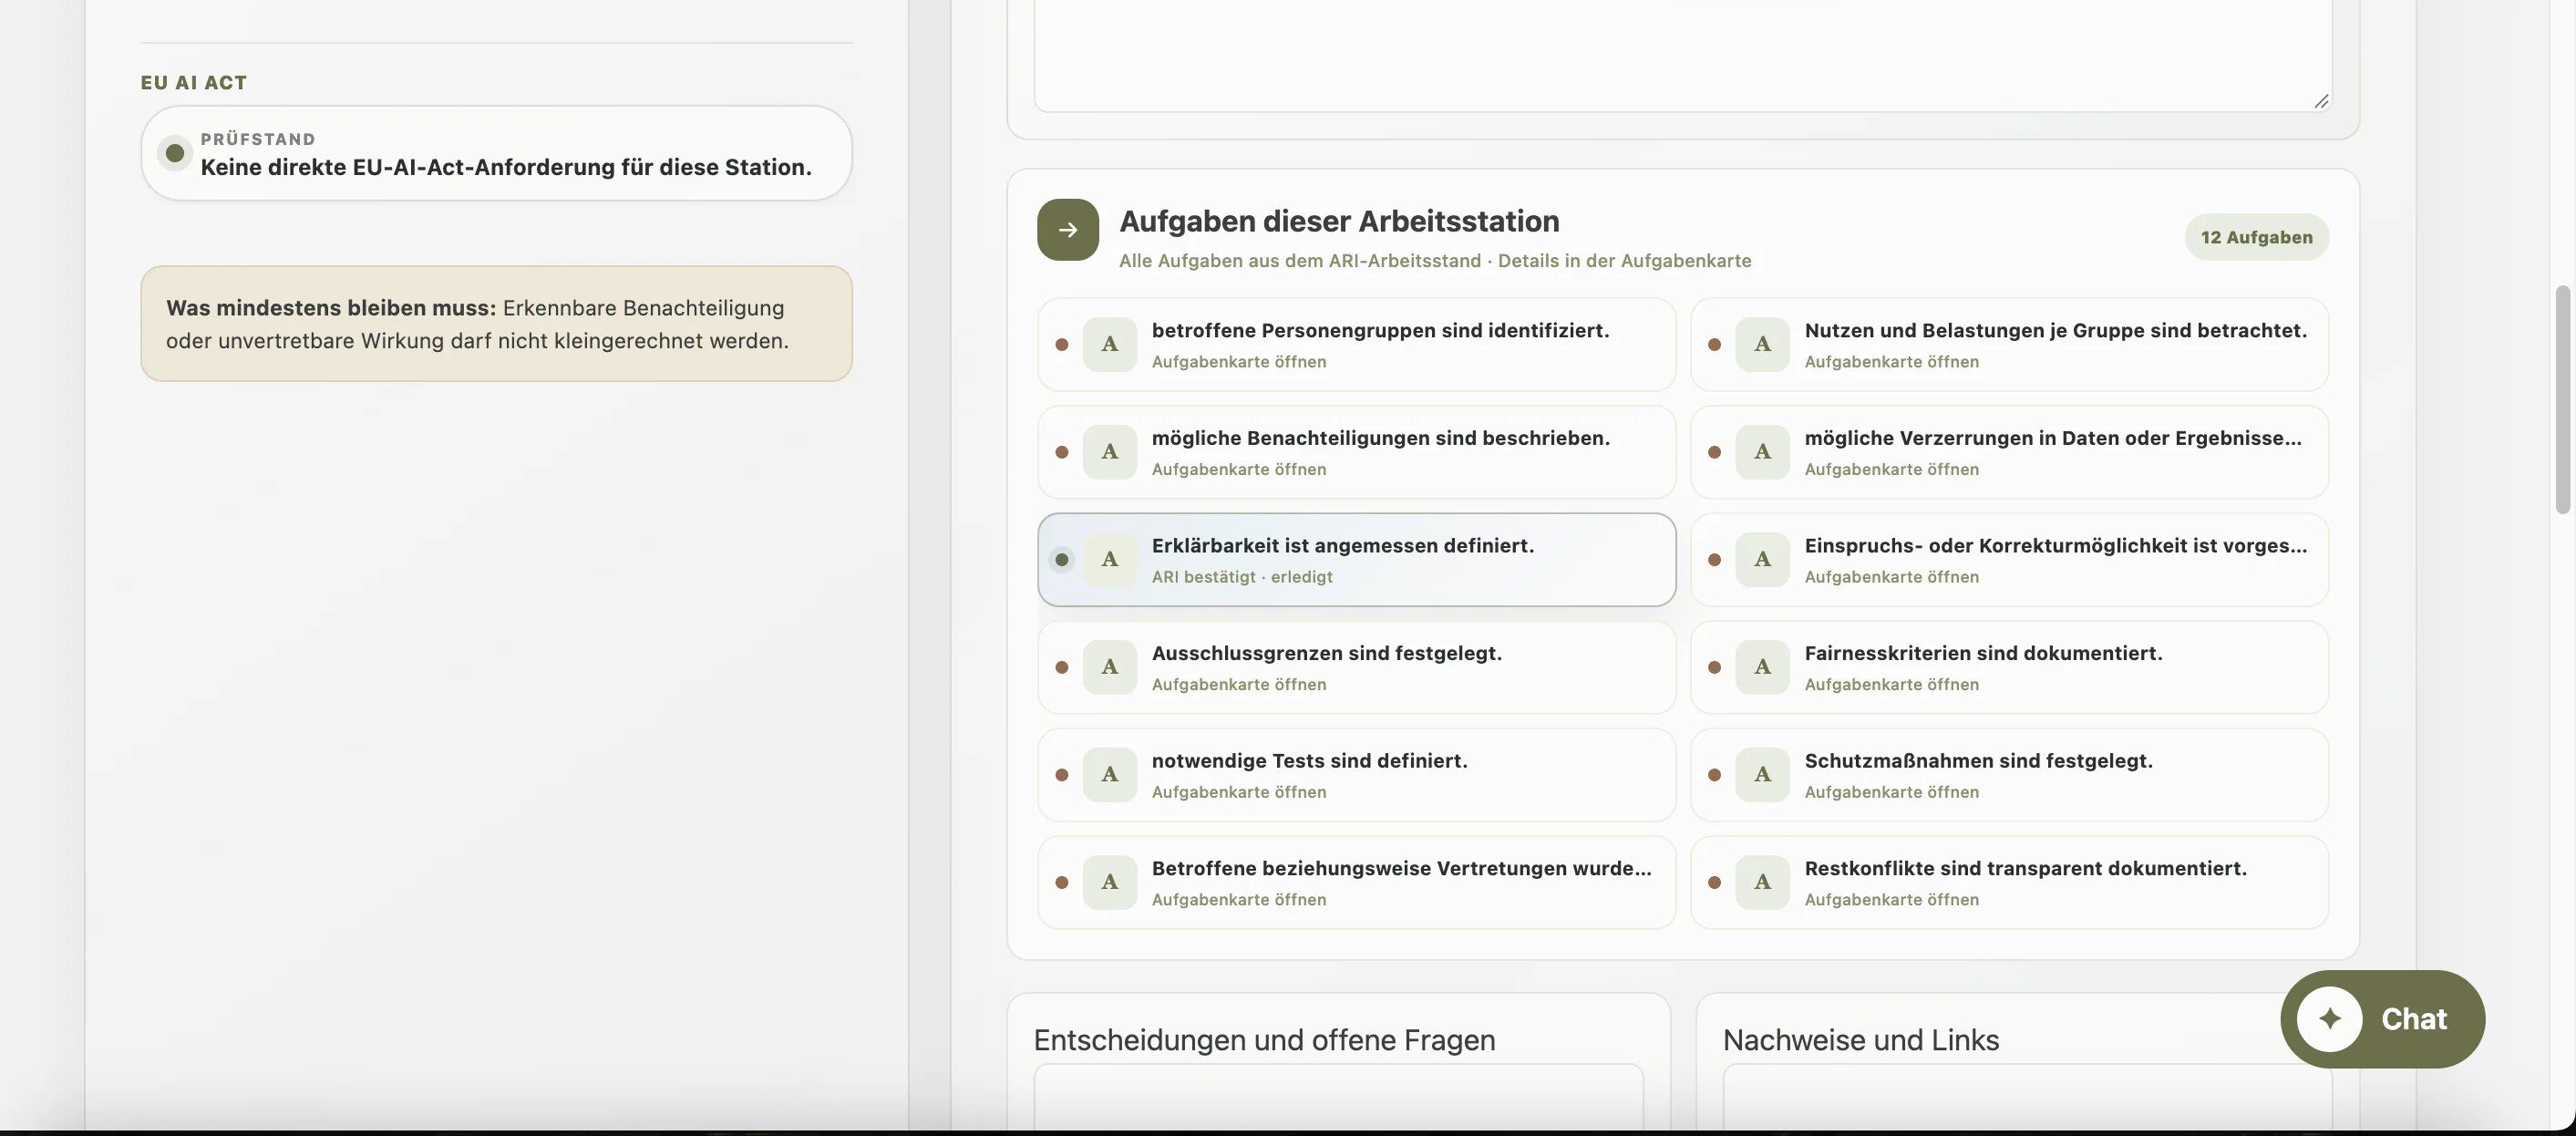Viewport: 2576px width, 1136px height.
Task: Click the Prüfstand status dot under EU AI Act
Action: pos(175,153)
